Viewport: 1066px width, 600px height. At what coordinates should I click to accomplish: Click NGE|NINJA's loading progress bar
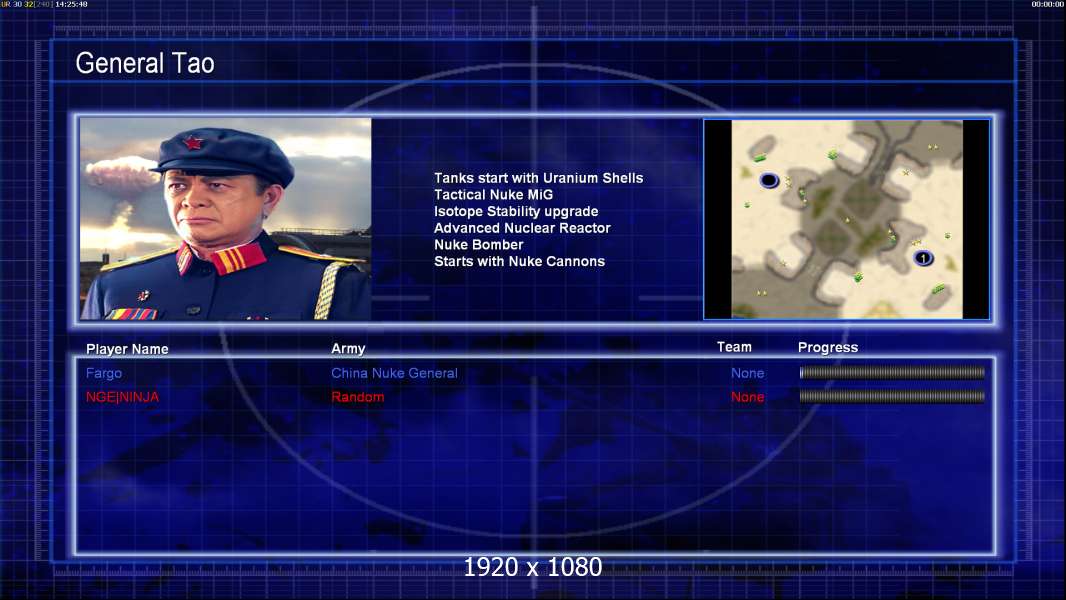point(892,396)
